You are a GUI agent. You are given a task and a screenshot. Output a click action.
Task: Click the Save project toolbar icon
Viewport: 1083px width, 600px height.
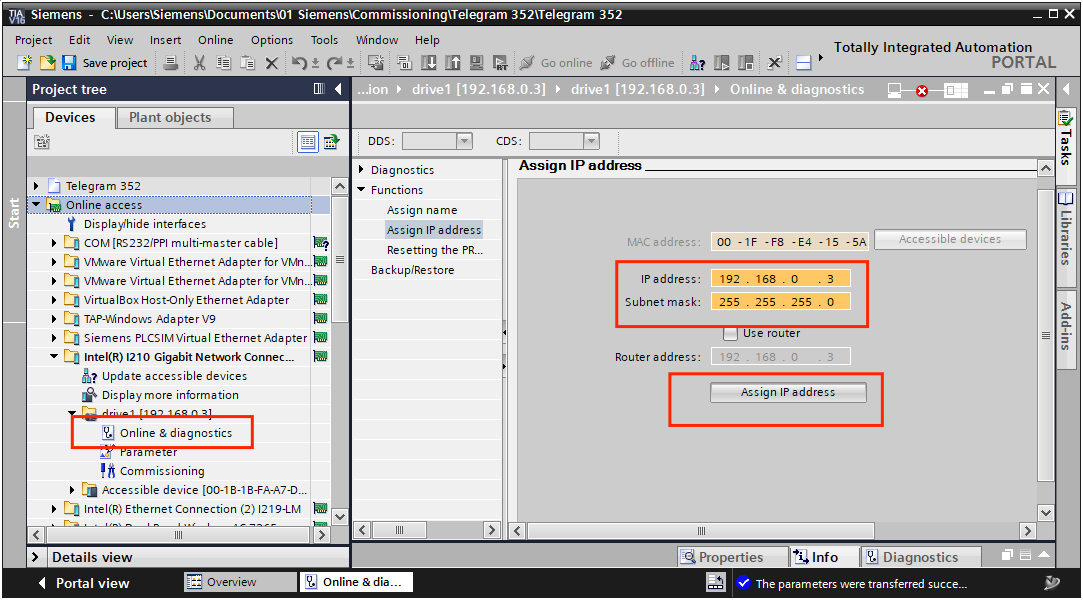69,63
